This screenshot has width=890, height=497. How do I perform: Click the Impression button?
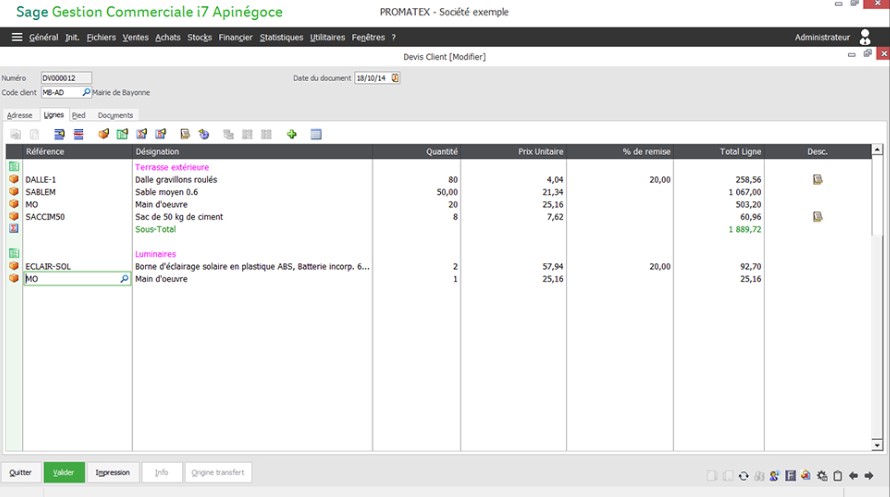[x=113, y=472]
